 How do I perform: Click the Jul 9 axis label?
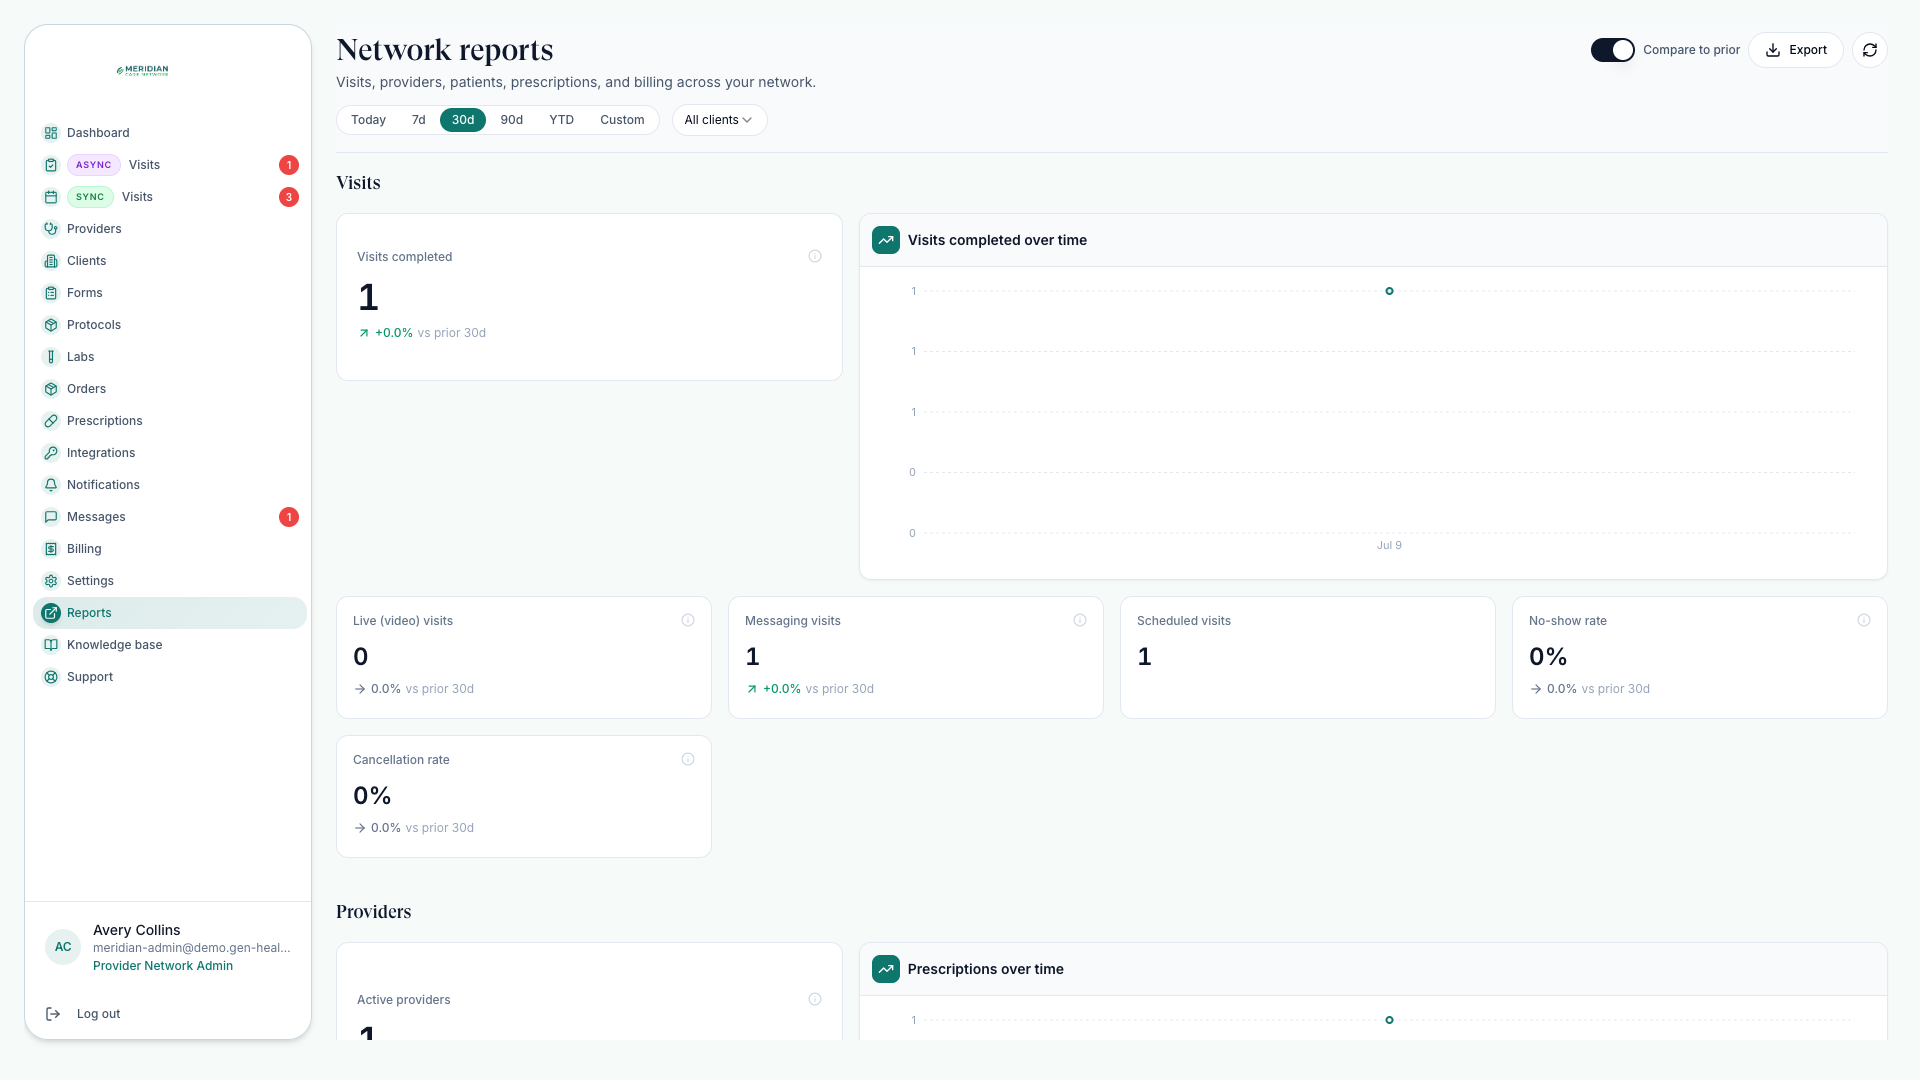pos(1389,545)
